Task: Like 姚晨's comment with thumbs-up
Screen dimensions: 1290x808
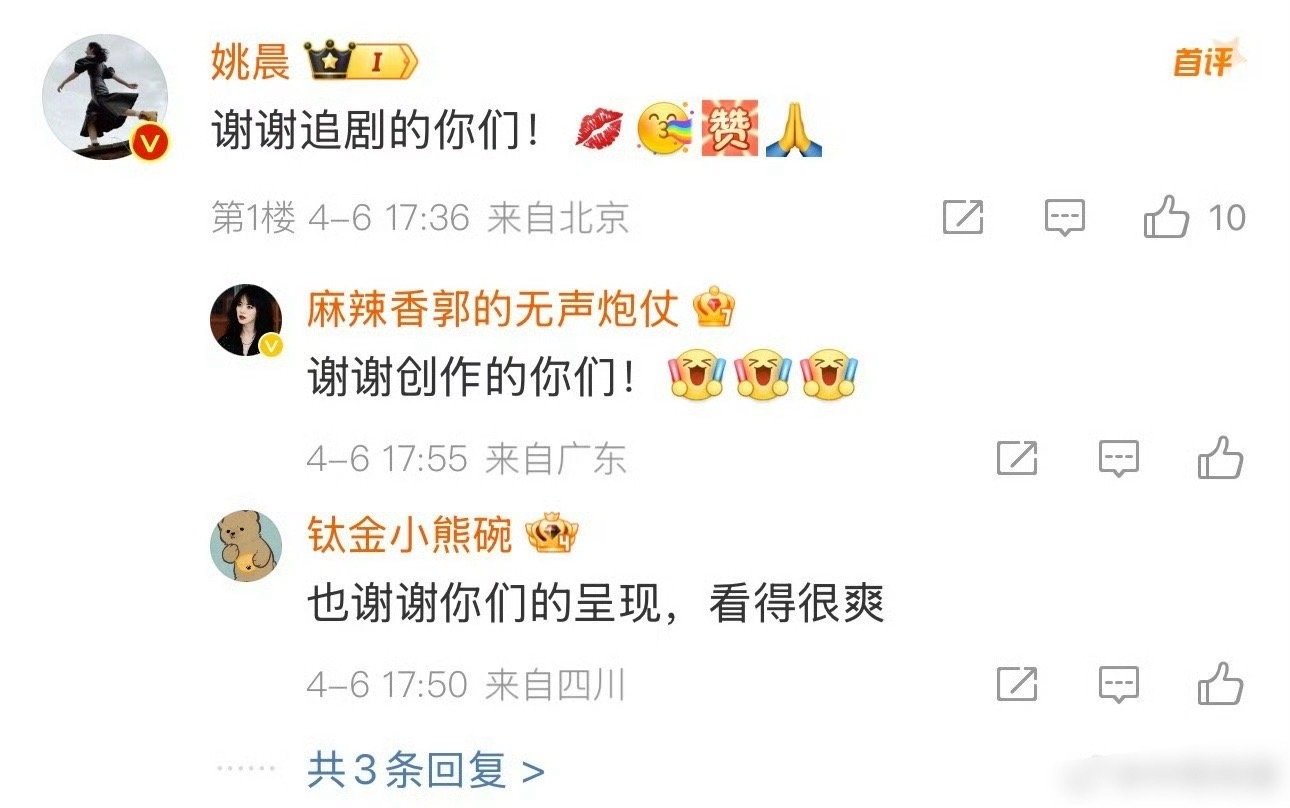Action: 1167,216
